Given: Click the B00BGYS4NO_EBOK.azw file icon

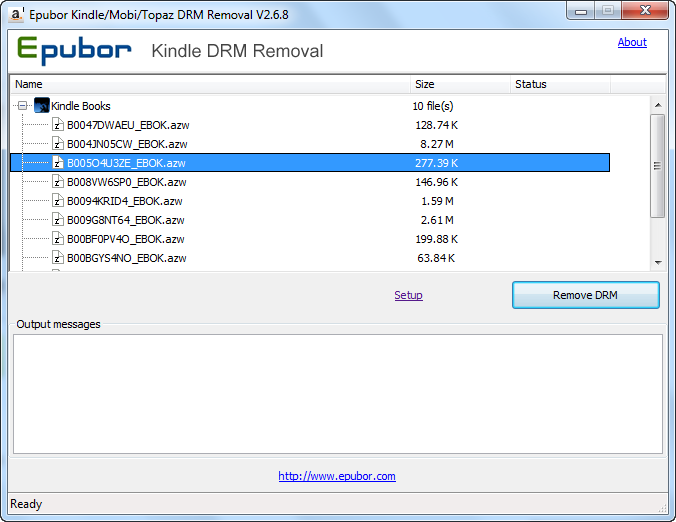Looking at the screenshot, I should (58, 257).
